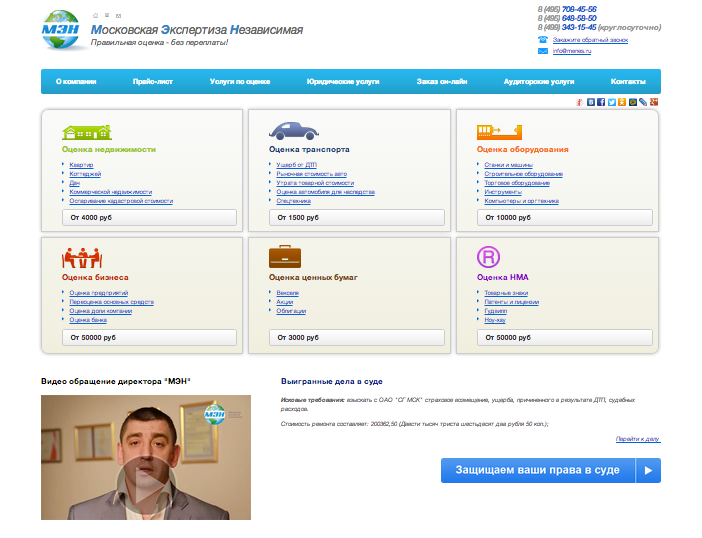The width and height of the screenshot is (702, 538).
Task: Open the Коммерческой недвижимости link
Action: [x=111, y=192]
